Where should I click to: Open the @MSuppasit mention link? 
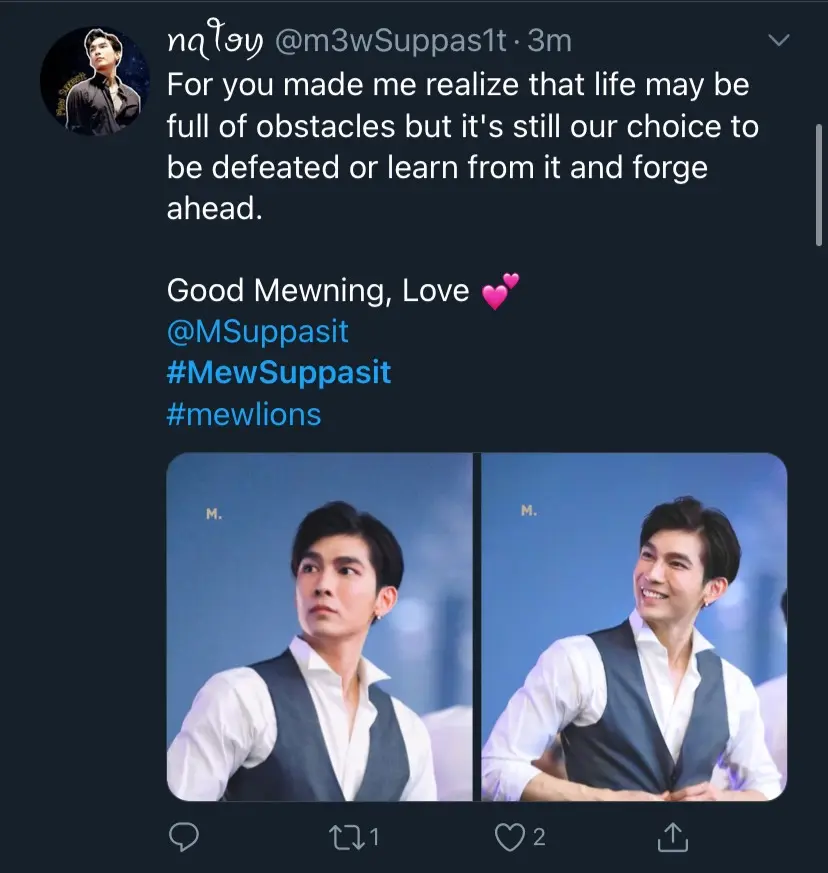coord(257,331)
